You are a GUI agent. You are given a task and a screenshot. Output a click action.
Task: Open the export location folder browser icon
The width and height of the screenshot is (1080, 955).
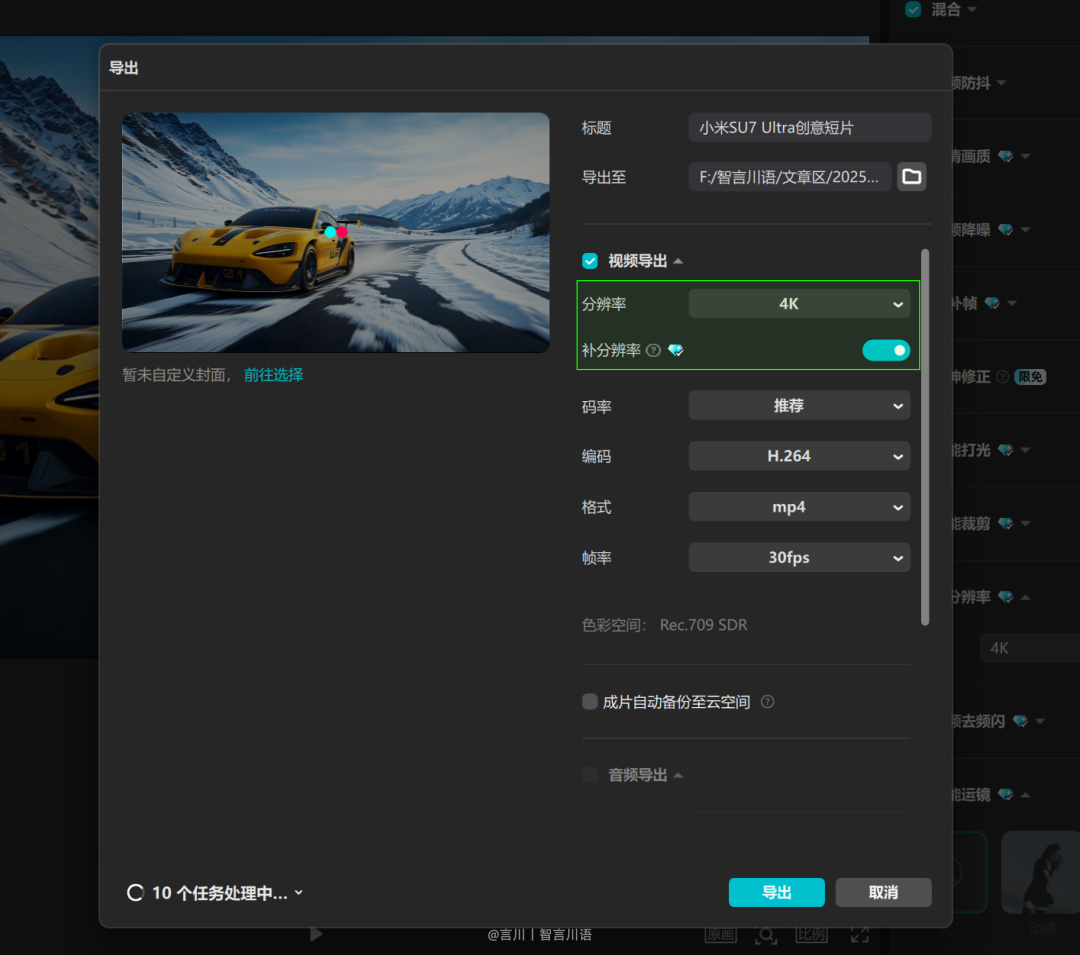(x=911, y=176)
